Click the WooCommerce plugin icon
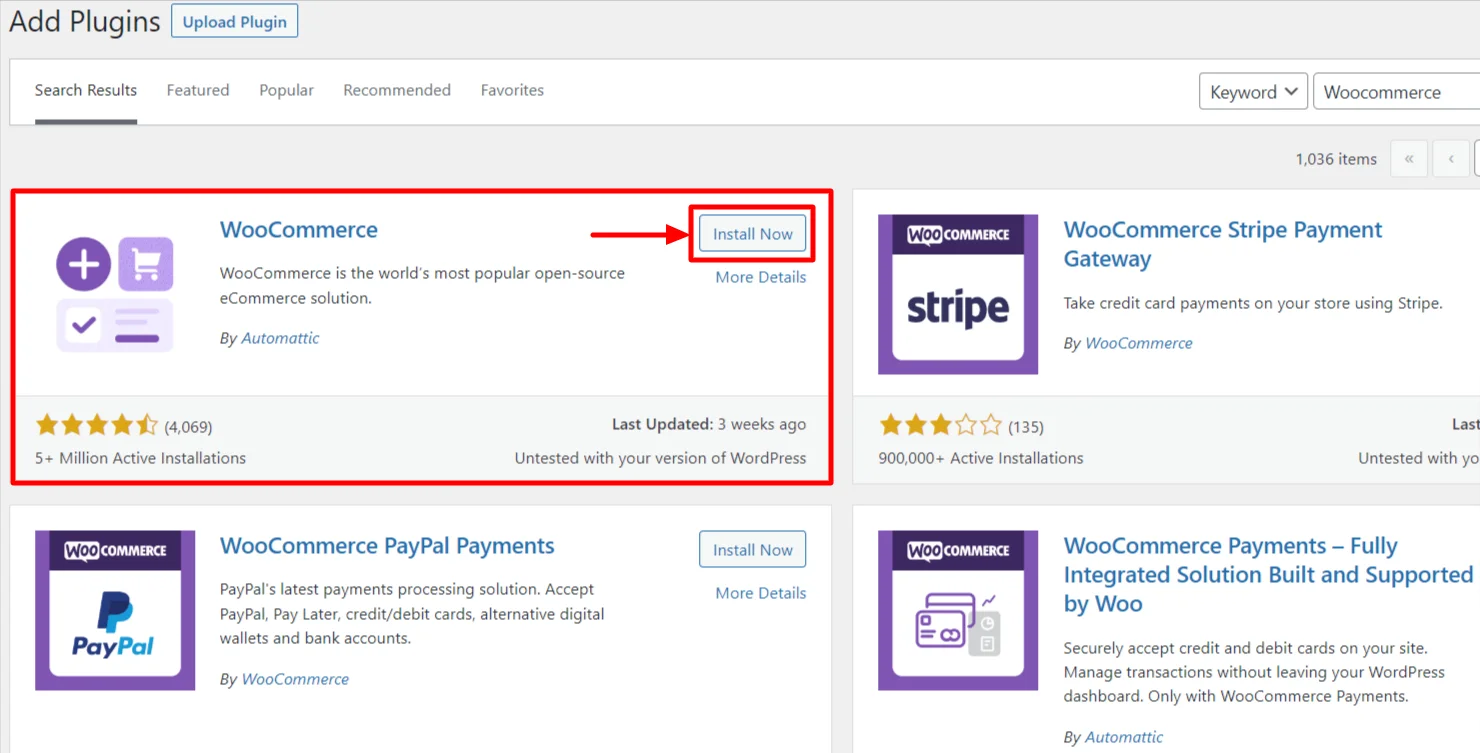The width and height of the screenshot is (1480, 753). 115,294
